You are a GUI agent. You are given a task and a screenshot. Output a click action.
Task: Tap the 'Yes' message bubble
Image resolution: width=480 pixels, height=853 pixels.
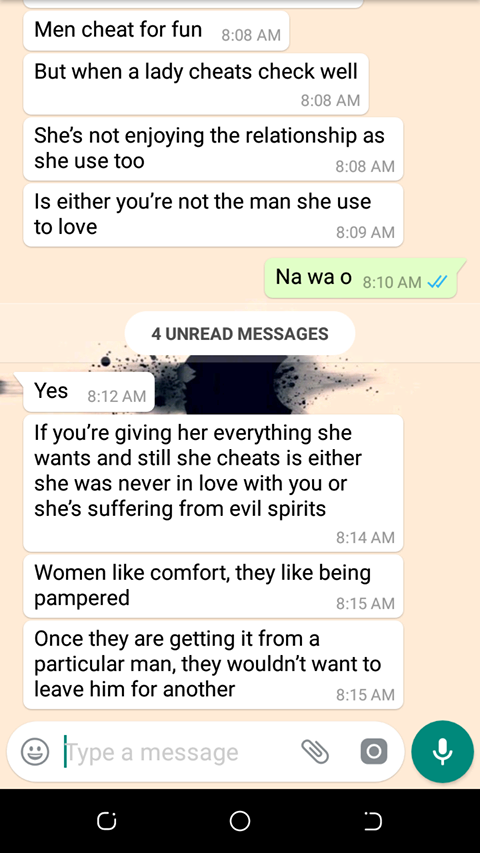tap(89, 392)
